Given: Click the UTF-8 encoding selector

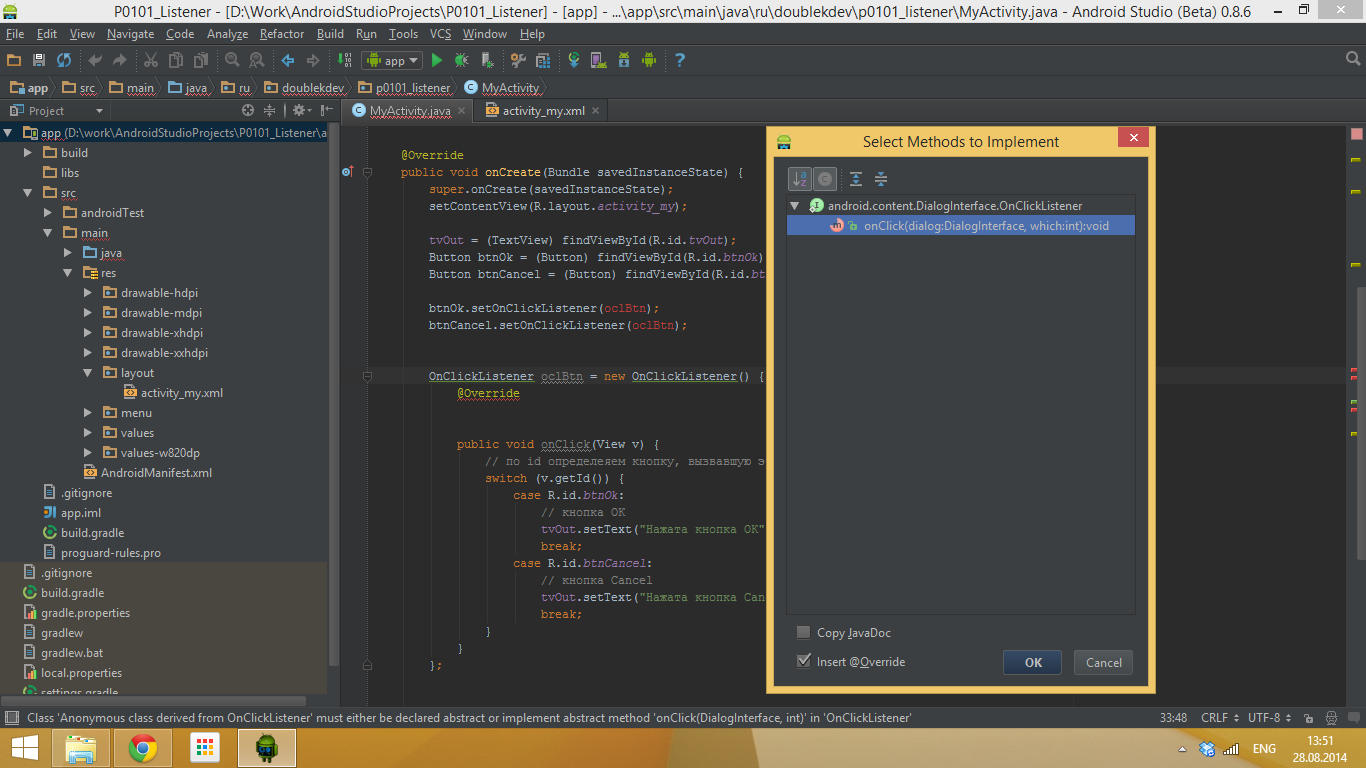Looking at the screenshot, I should pyautogui.click(x=1267, y=718).
